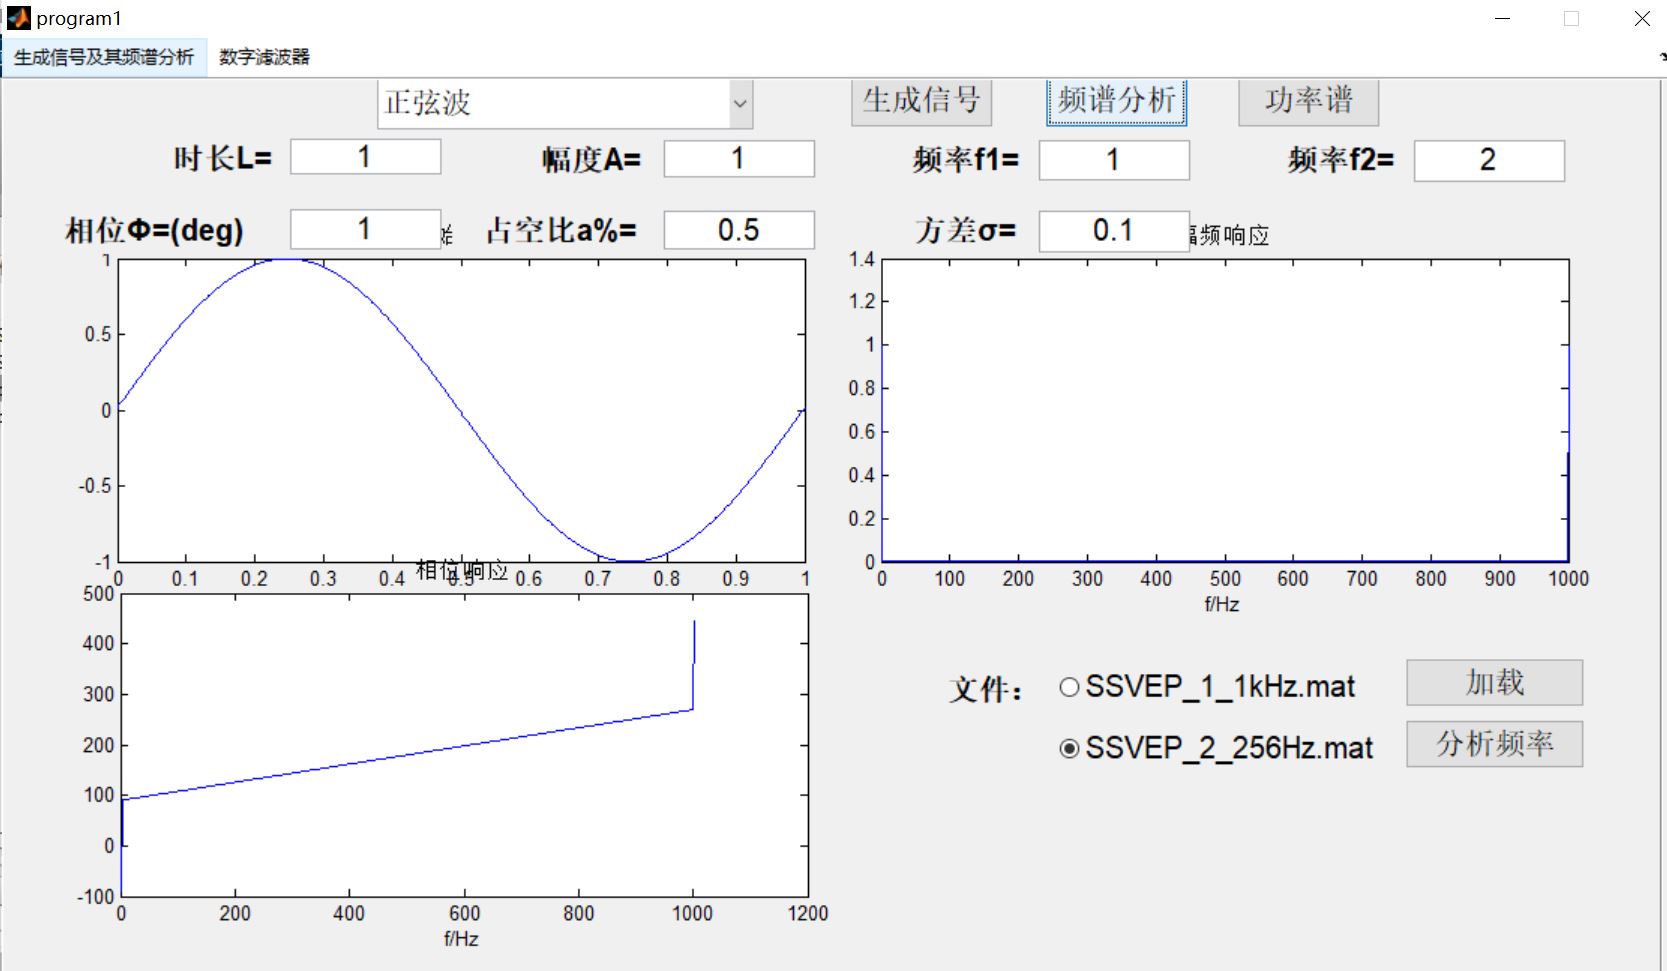
Task: Click the 方差σ= variance input
Action: pyautogui.click(x=1113, y=231)
